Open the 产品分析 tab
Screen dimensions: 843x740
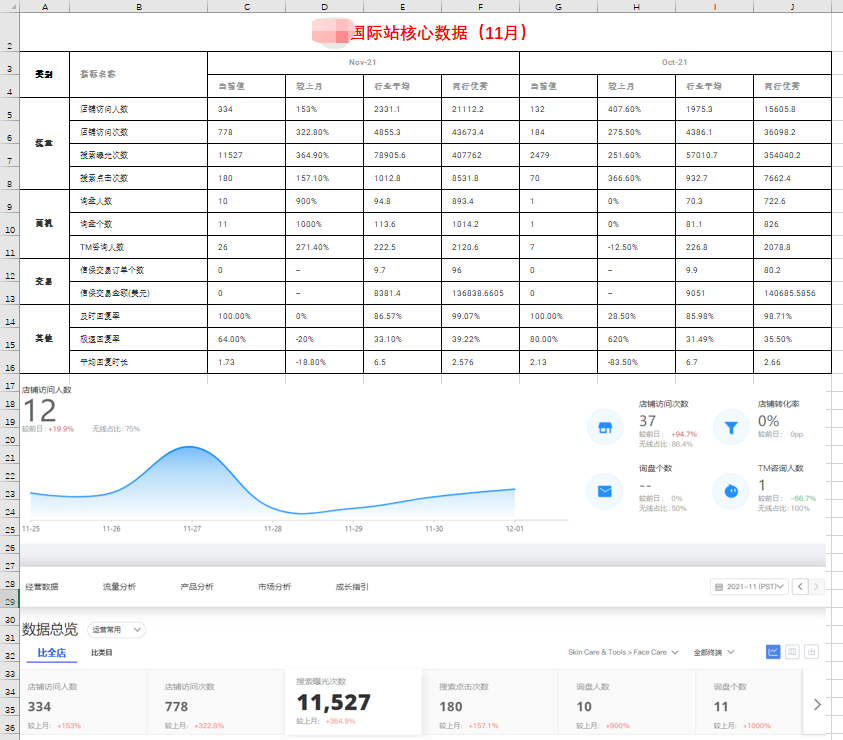[197, 587]
